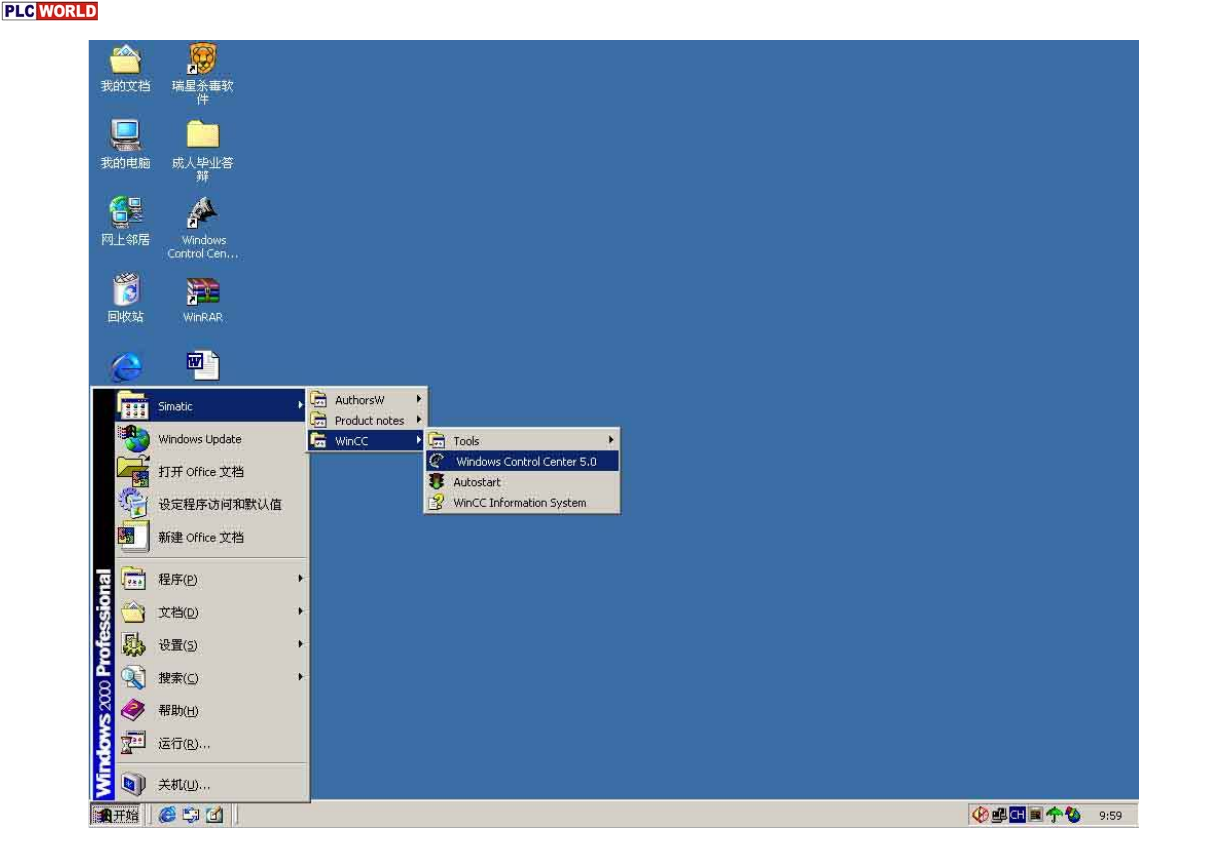The width and height of the screenshot is (1228, 868).
Task: Click the 关机 shut down computer icon
Action: click(133, 784)
